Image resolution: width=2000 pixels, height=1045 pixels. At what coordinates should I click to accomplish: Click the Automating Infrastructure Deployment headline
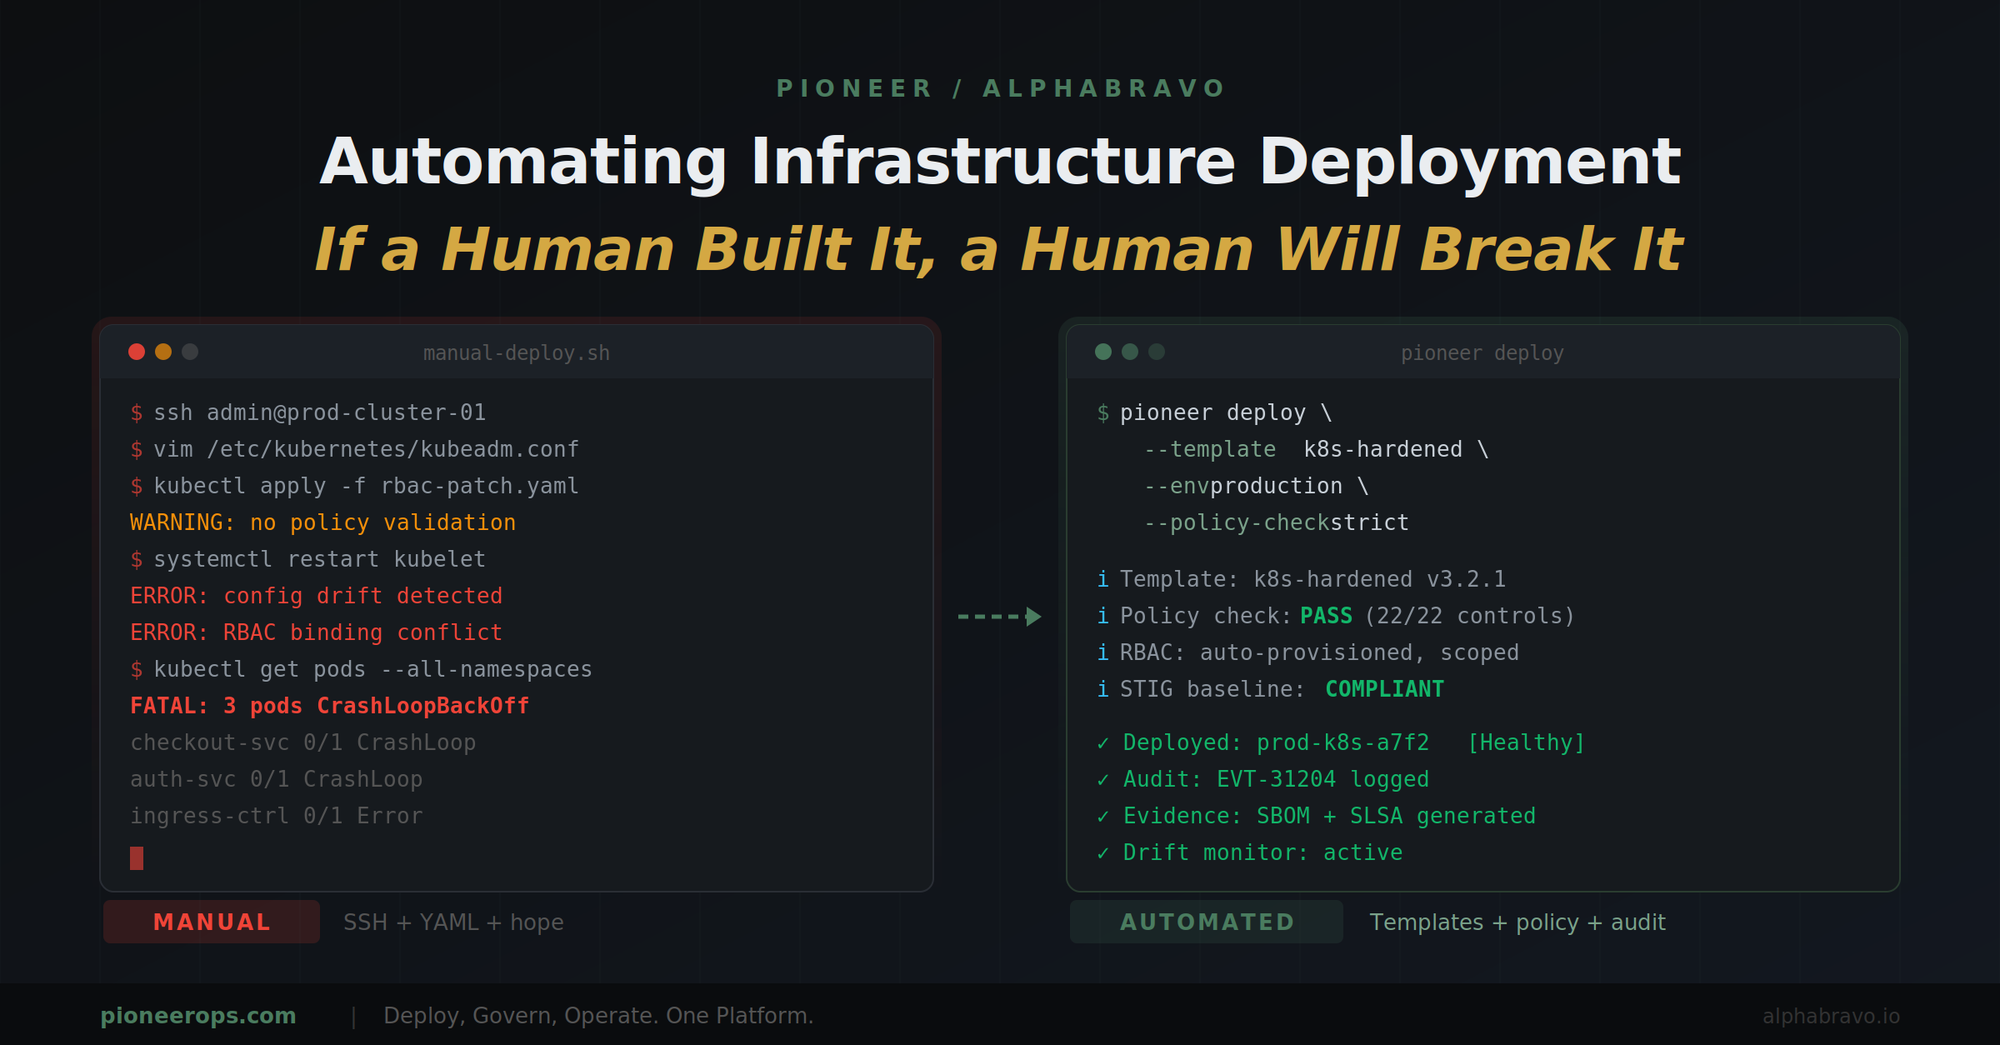click(x=1000, y=162)
